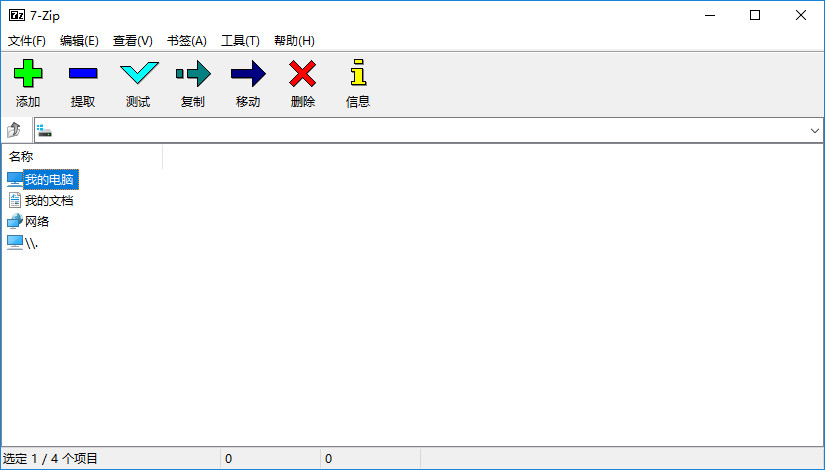The image size is (825, 470).
Task: Click the document icon beside 我的文档
Action: (x=15, y=200)
